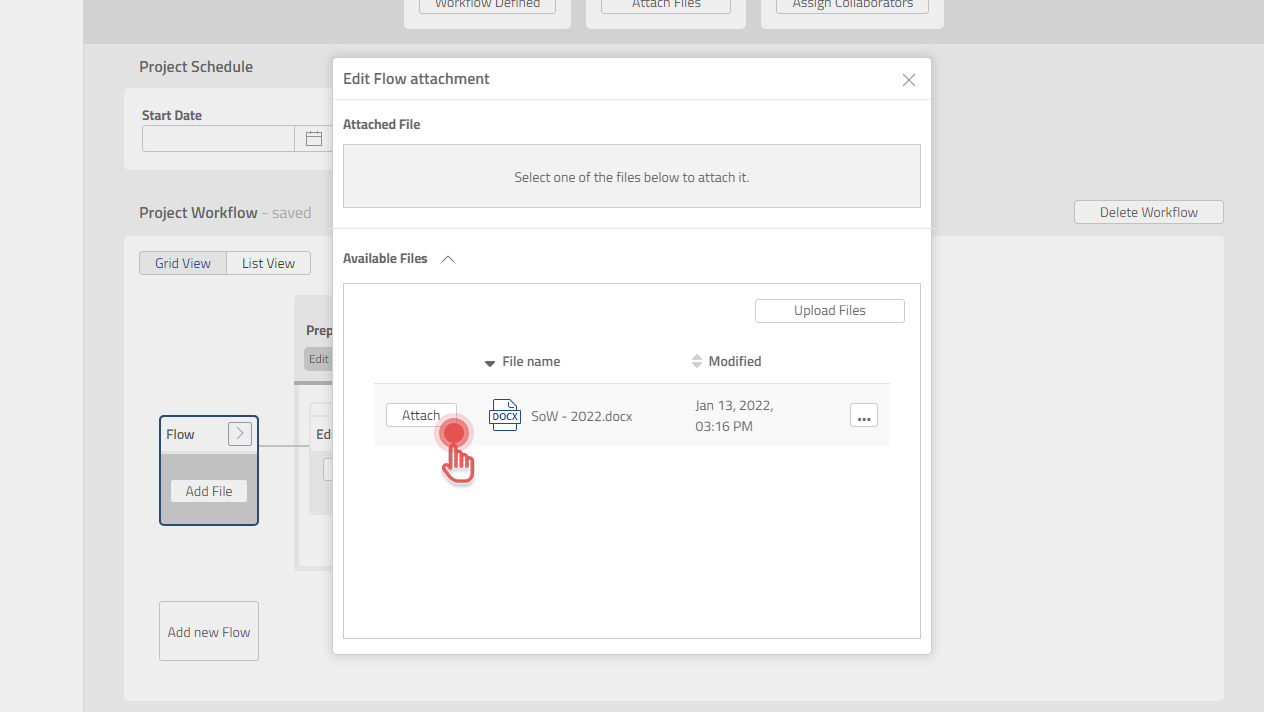Assign Collaborators to the project
Image resolution: width=1264 pixels, height=712 pixels.
[x=851, y=5]
